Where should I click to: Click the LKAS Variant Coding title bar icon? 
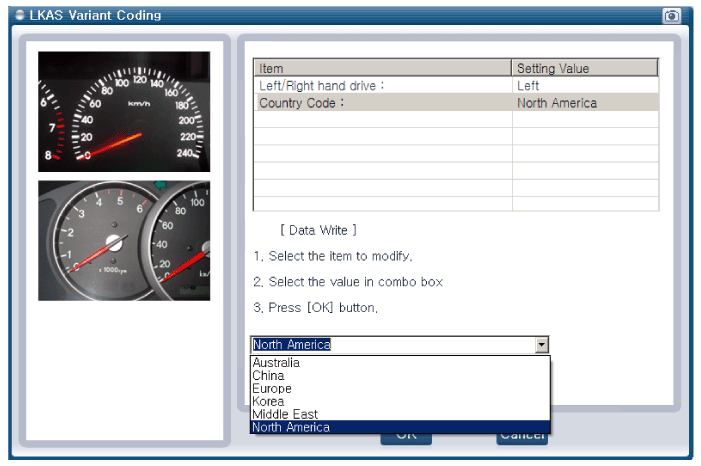(x=19, y=15)
